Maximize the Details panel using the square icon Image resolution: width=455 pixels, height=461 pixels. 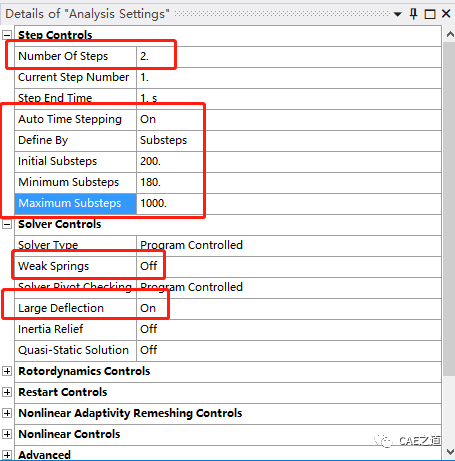[430, 14]
